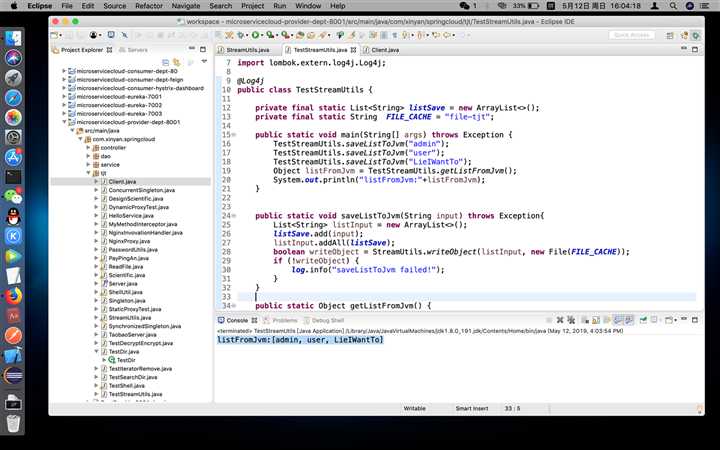
Task: Click the Debug bug icon in toolbar
Action: pyautogui.click(x=241, y=35)
